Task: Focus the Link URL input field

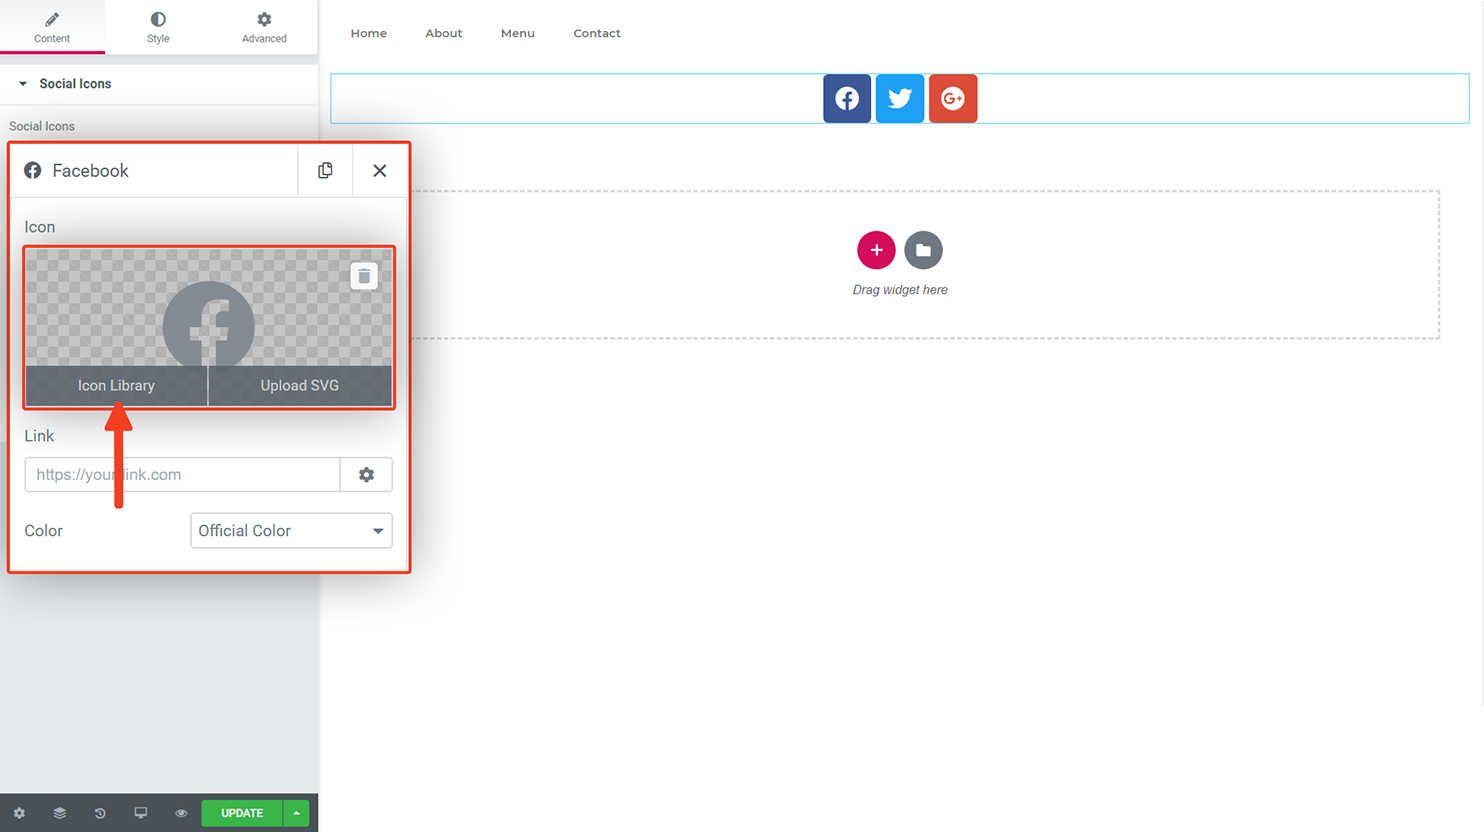Action: [x=182, y=475]
